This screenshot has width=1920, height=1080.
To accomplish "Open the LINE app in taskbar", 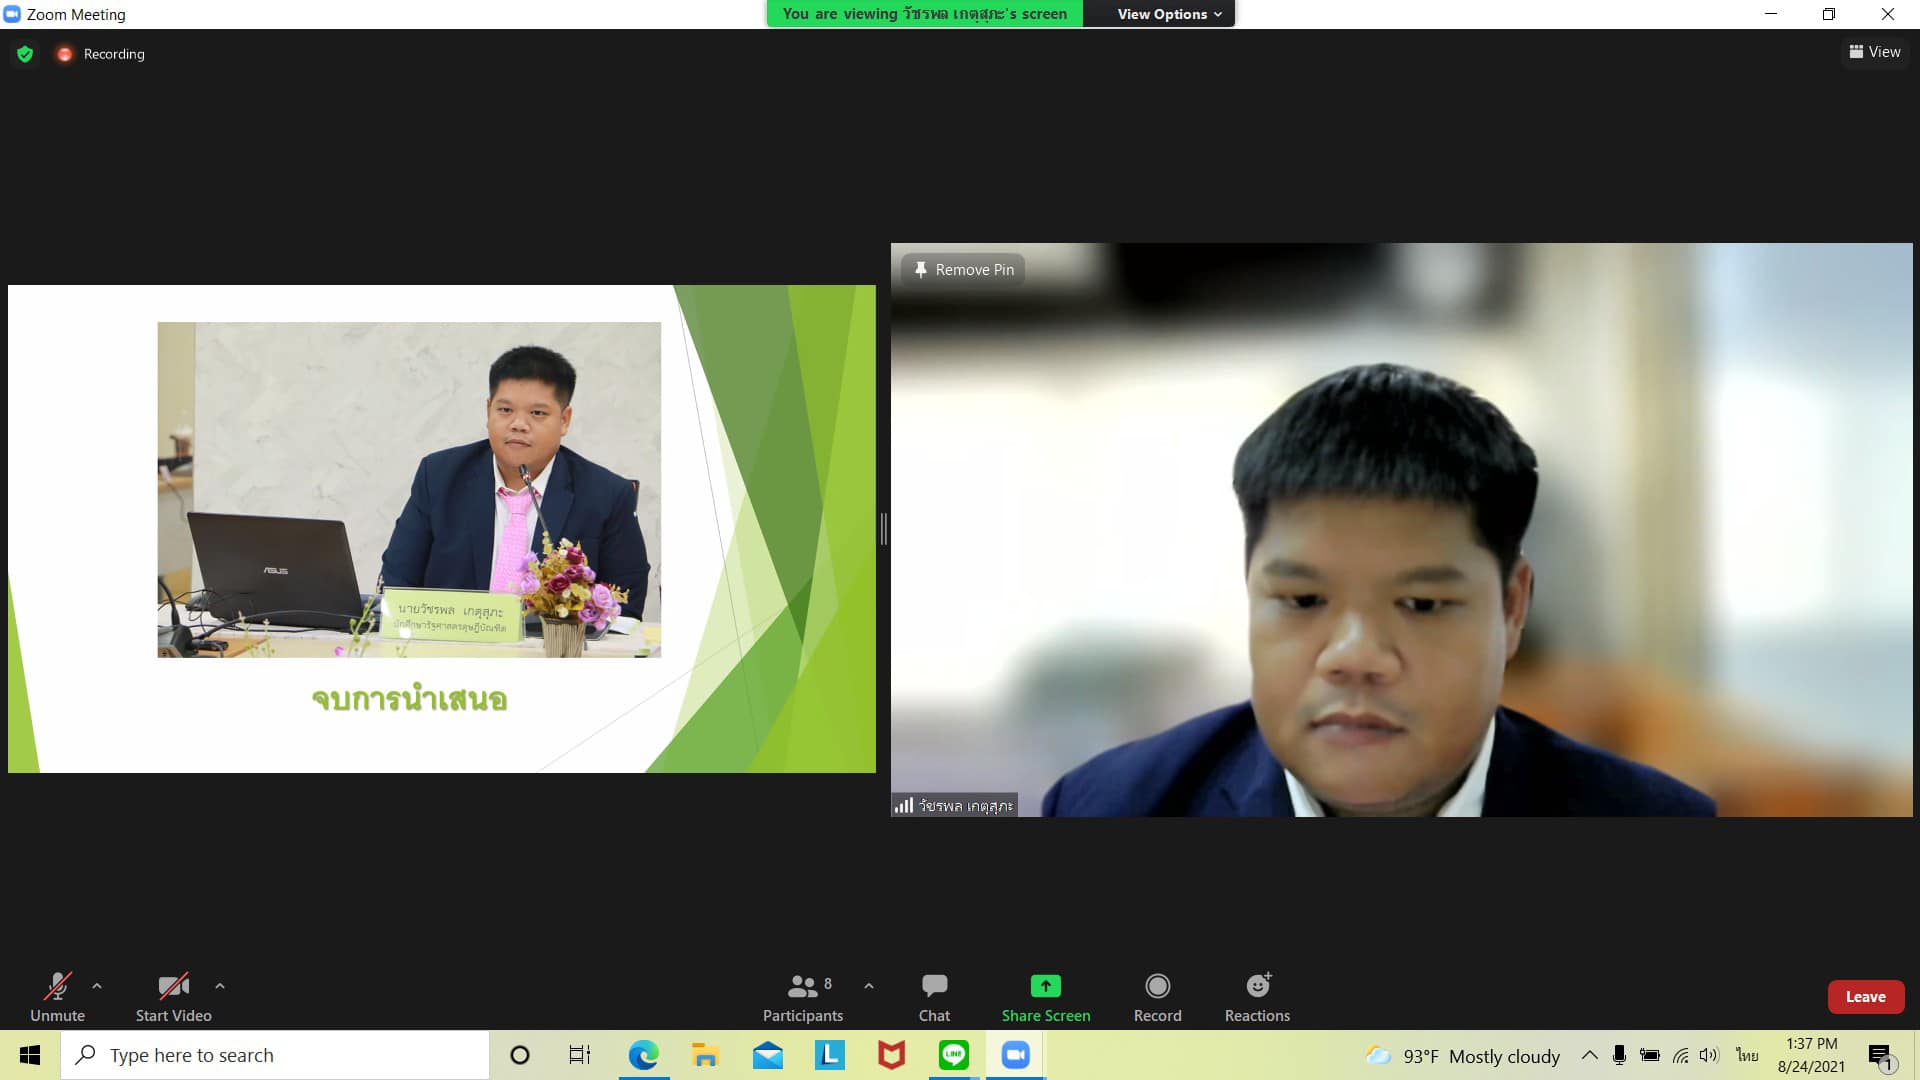I will pyautogui.click(x=953, y=1055).
